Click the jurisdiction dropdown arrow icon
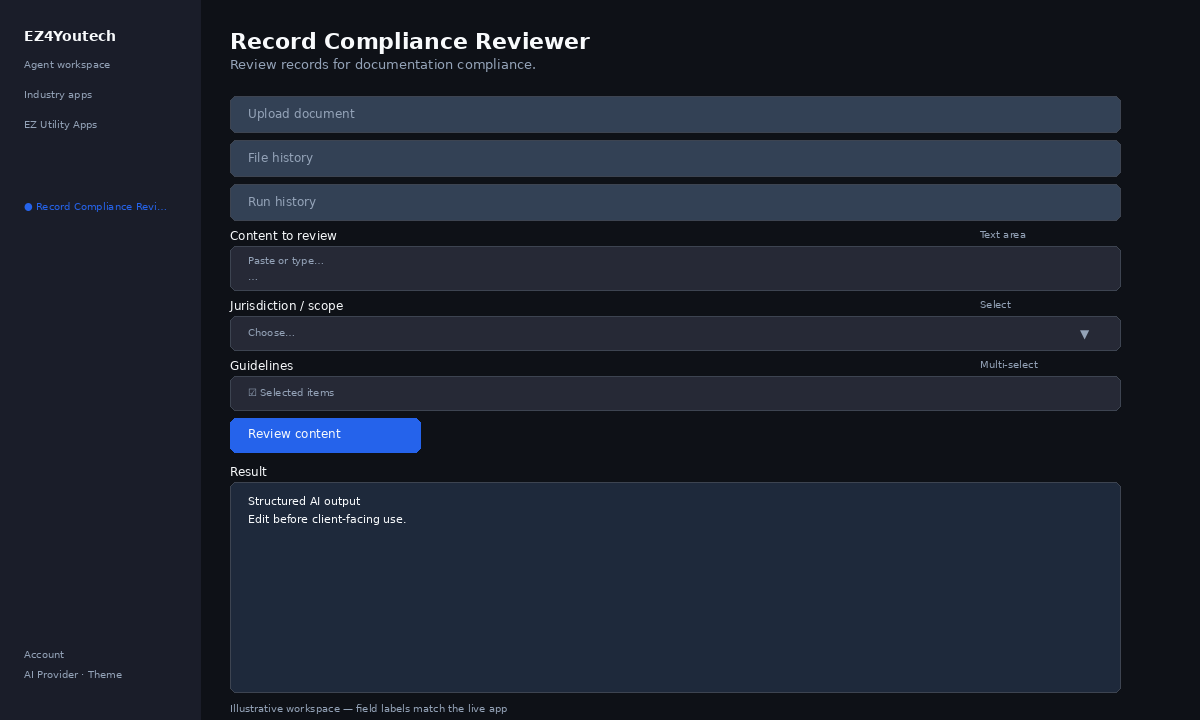 tap(1084, 334)
